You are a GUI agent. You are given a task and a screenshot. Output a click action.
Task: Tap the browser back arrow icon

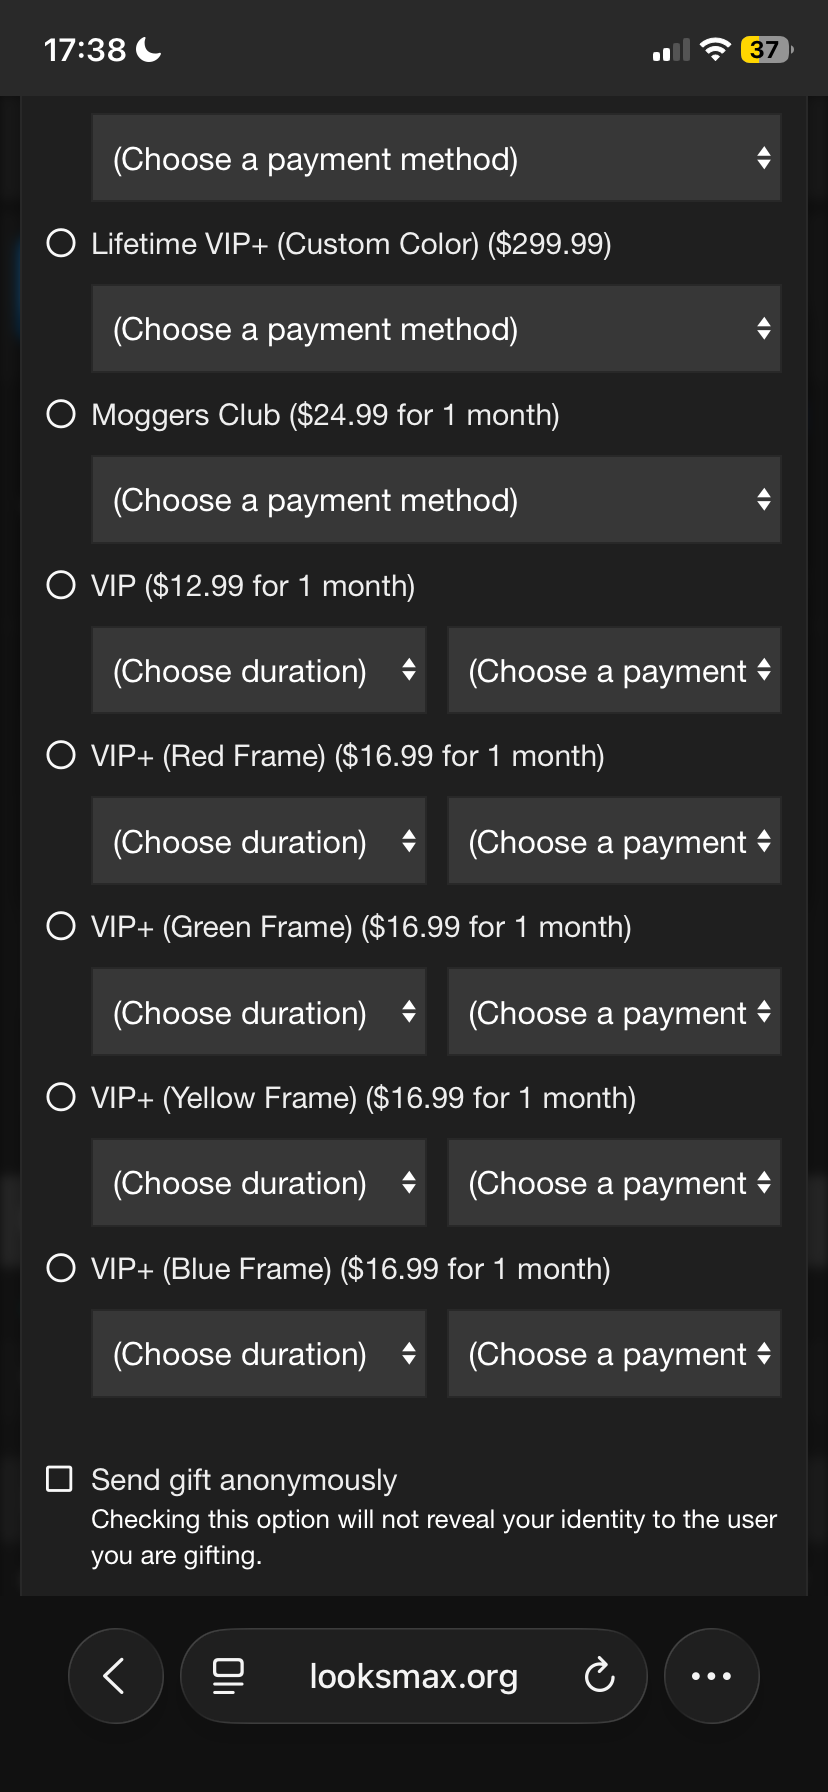pyautogui.click(x=115, y=1676)
